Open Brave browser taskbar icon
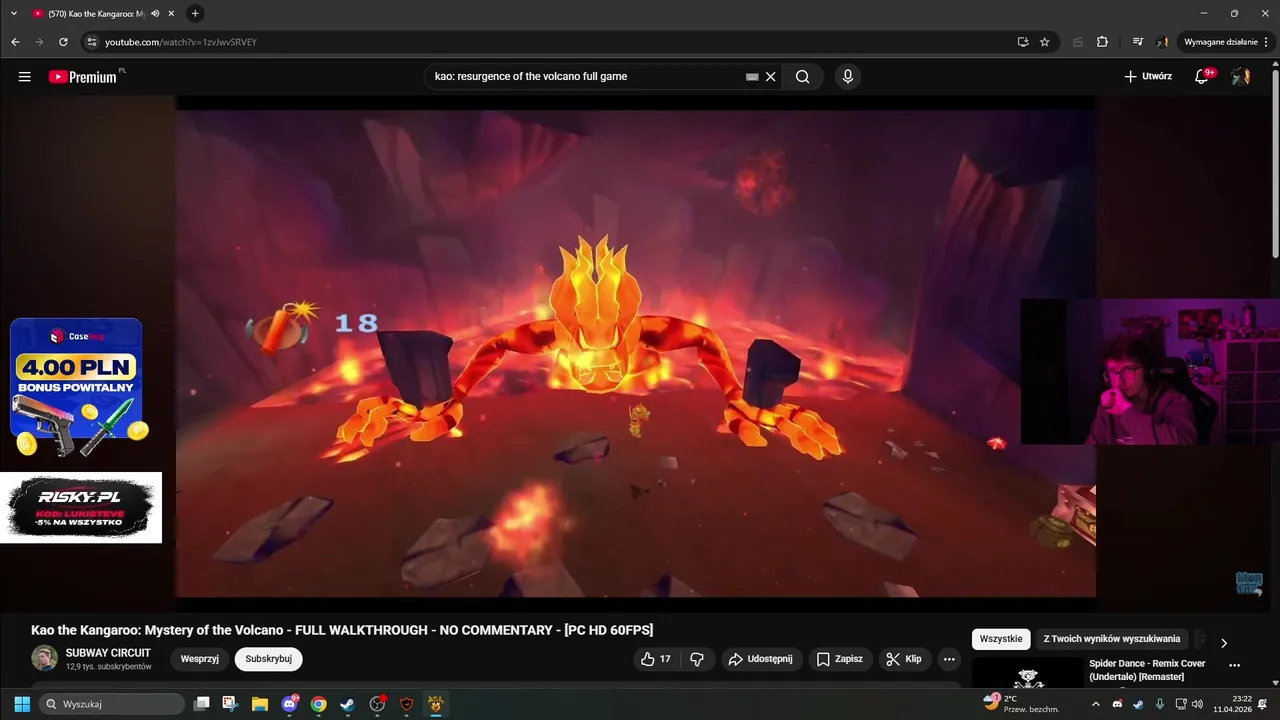This screenshot has width=1280, height=720. point(406,704)
